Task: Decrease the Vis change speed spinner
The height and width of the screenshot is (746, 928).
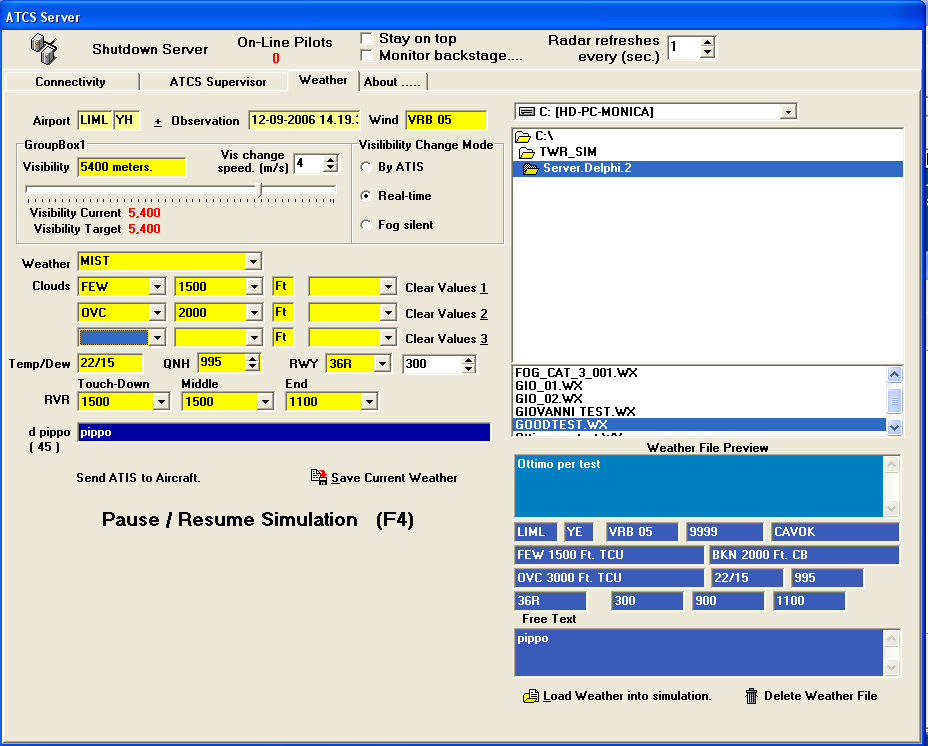Action: [x=331, y=168]
